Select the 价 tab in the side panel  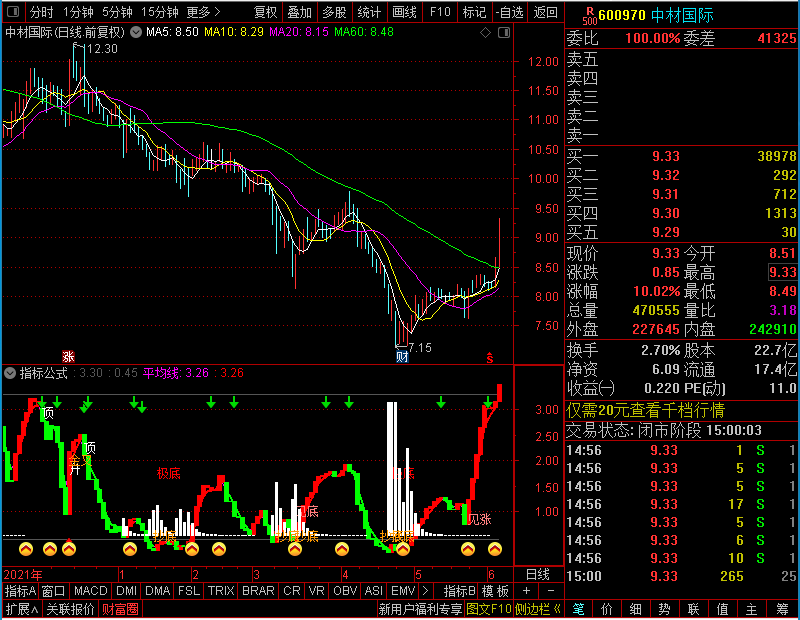pos(607,609)
